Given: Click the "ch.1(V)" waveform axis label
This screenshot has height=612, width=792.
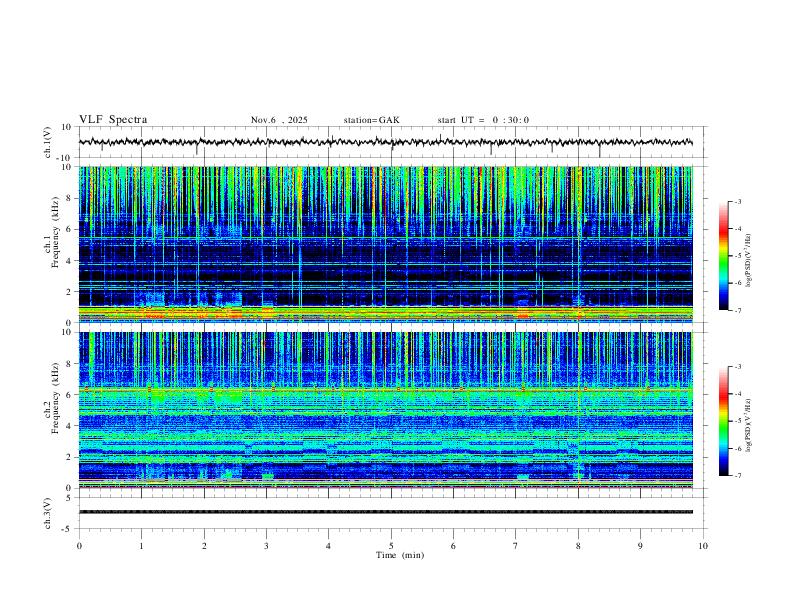Looking at the screenshot, I should point(48,142).
